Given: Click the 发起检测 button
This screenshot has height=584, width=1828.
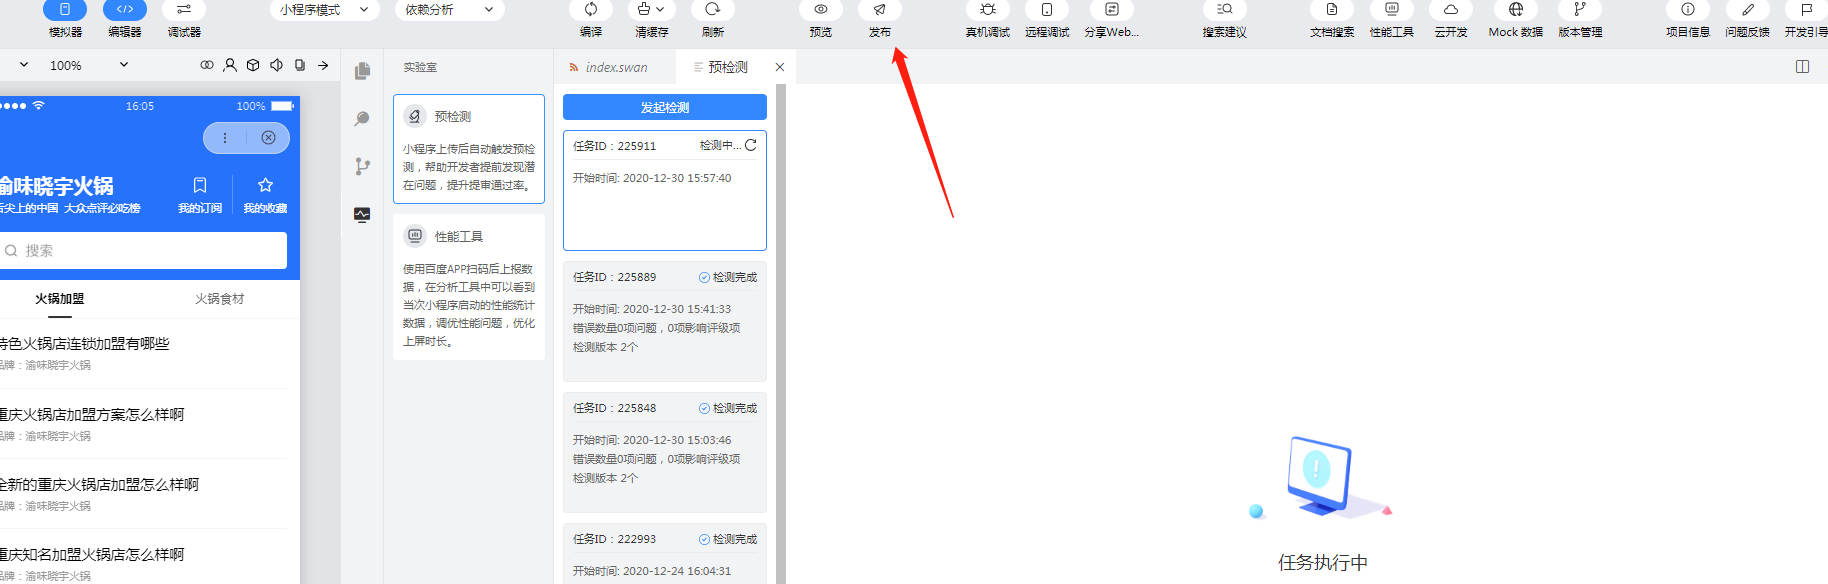Looking at the screenshot, I should pos(665,107).
